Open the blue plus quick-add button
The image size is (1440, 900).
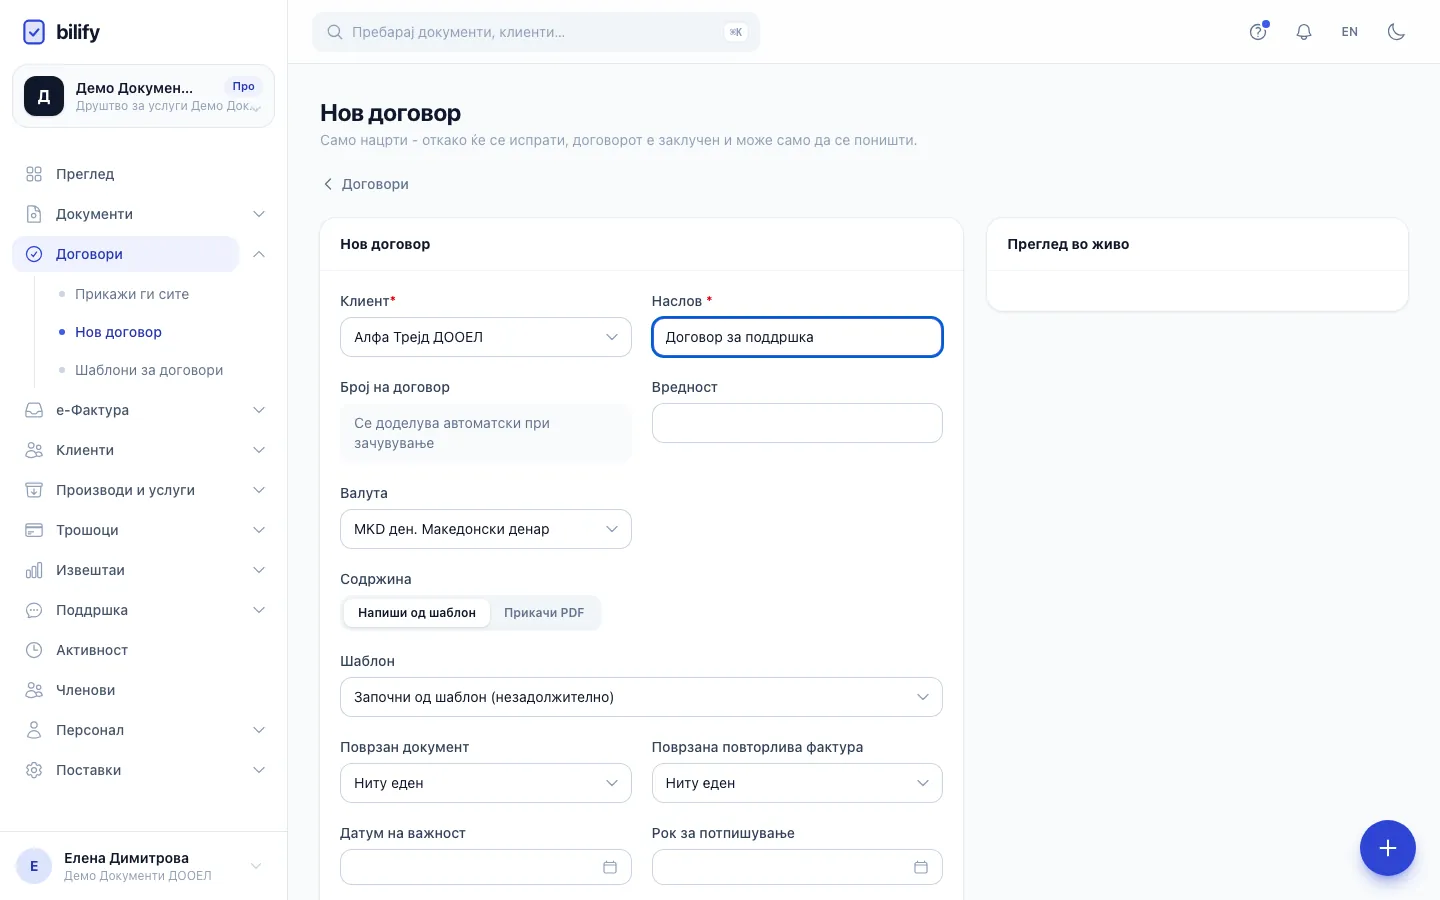(1388, 848)
